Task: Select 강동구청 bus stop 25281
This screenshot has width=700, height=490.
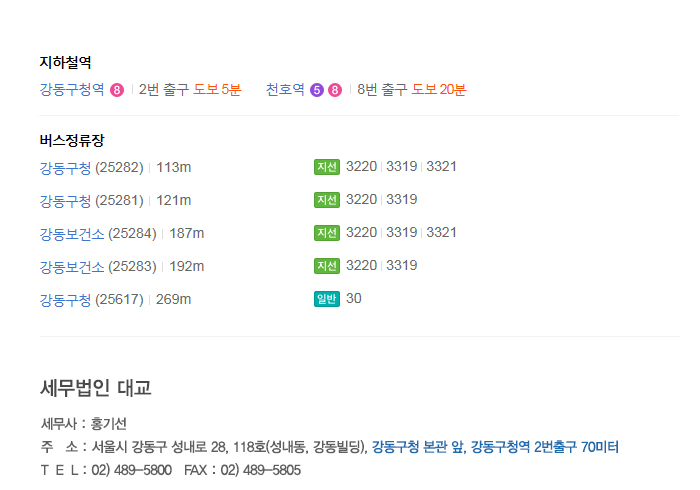Action: pyautogui.click(x=66, y=200)
